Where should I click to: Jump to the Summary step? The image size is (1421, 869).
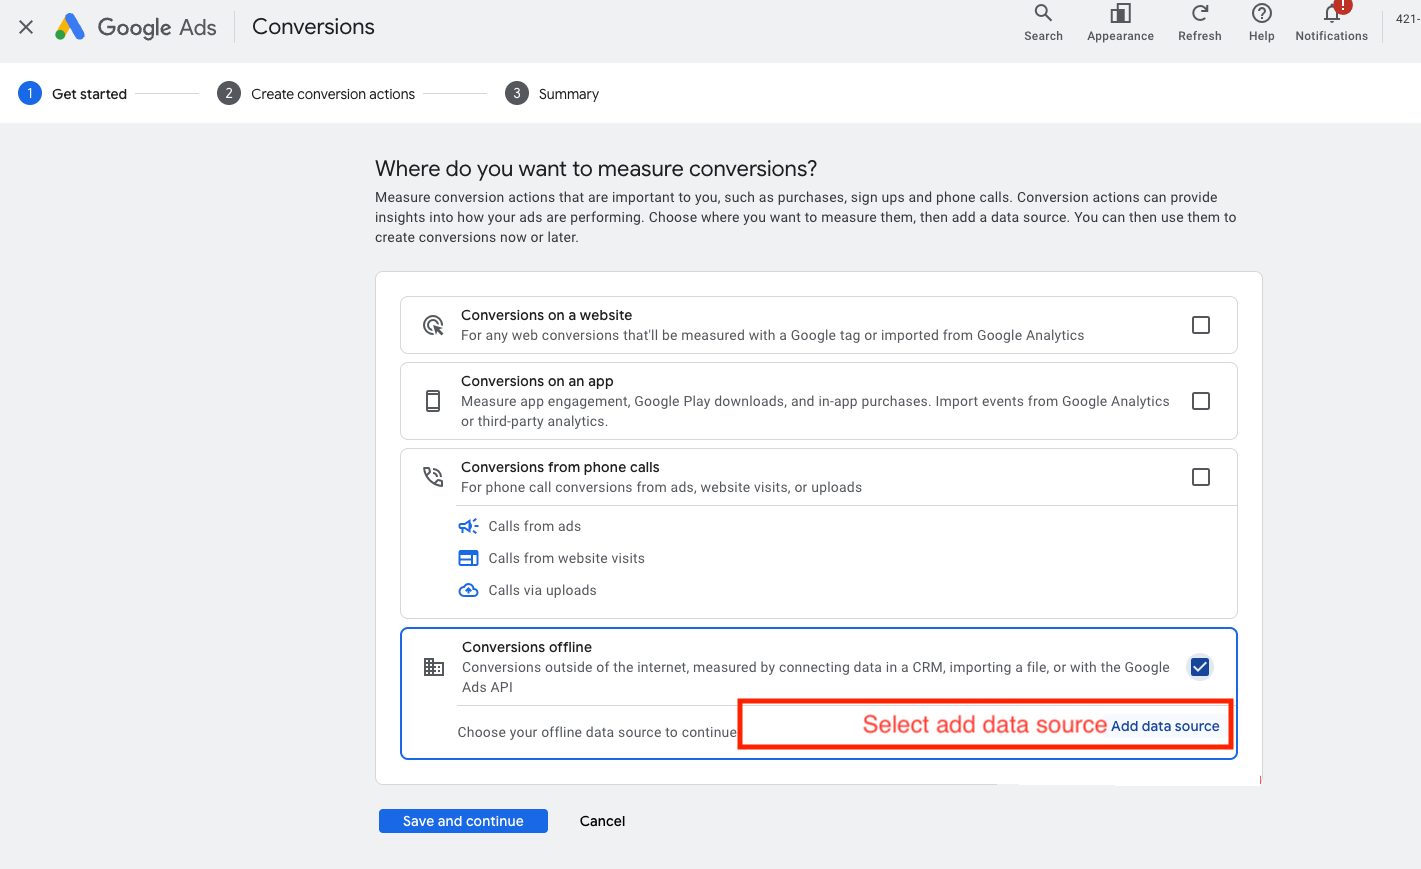point(567,94)
